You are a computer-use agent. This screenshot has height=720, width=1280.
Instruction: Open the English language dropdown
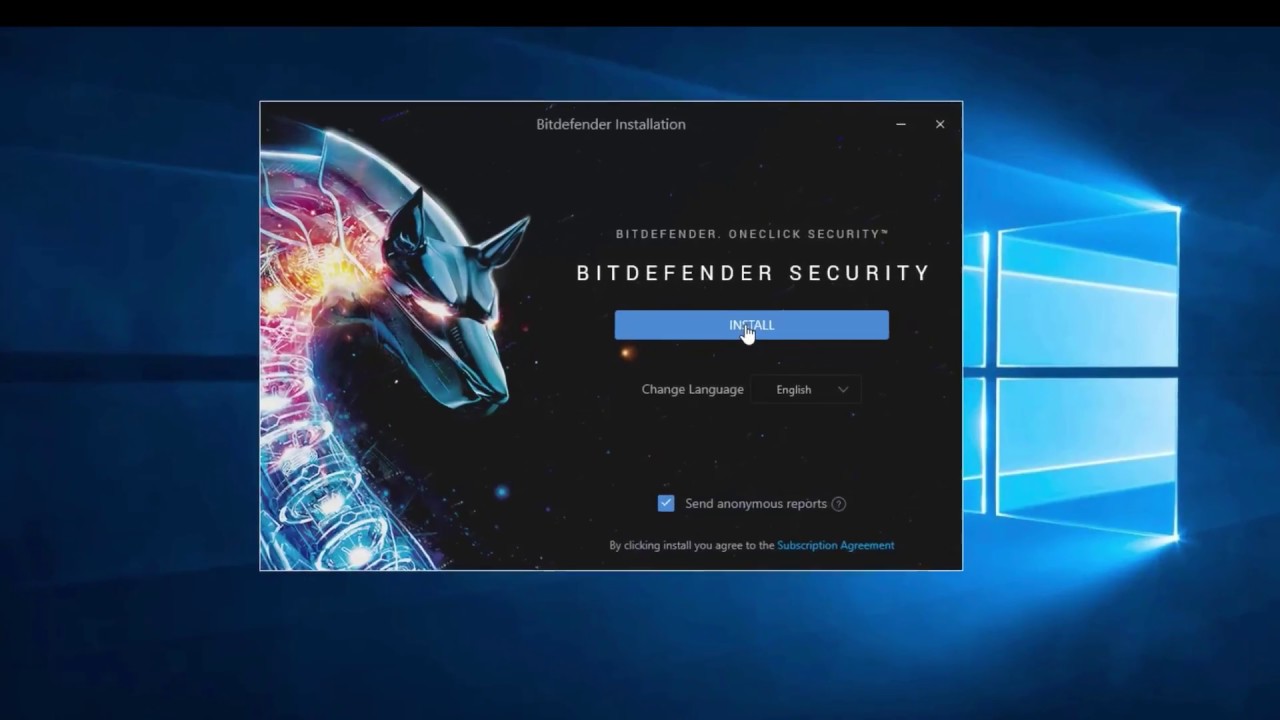(806, 390)
